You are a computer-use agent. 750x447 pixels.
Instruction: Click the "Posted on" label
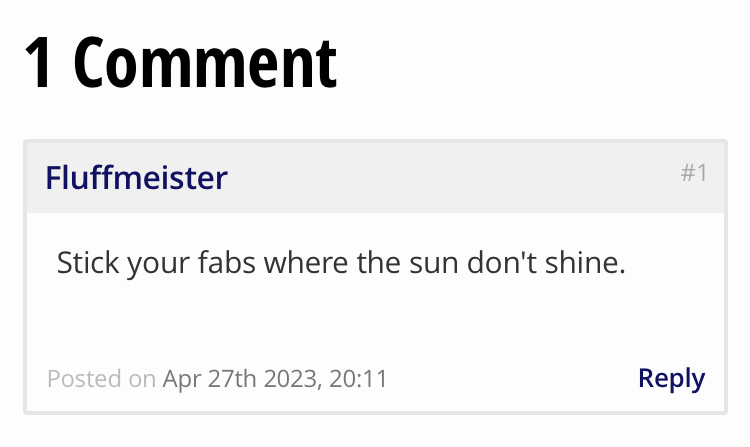tap(101, 379)
